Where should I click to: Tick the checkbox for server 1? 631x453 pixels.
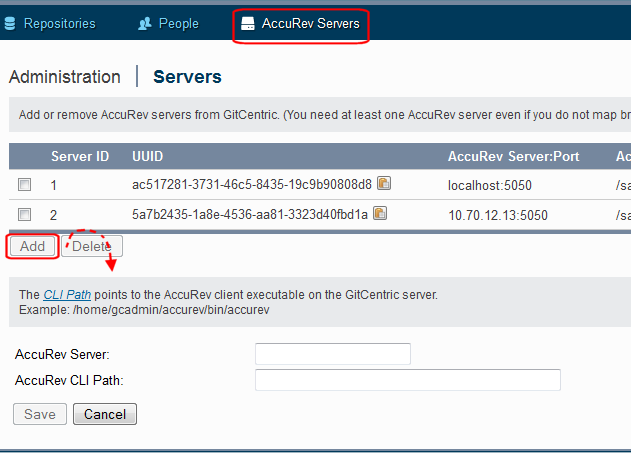(x=25, y=185)
